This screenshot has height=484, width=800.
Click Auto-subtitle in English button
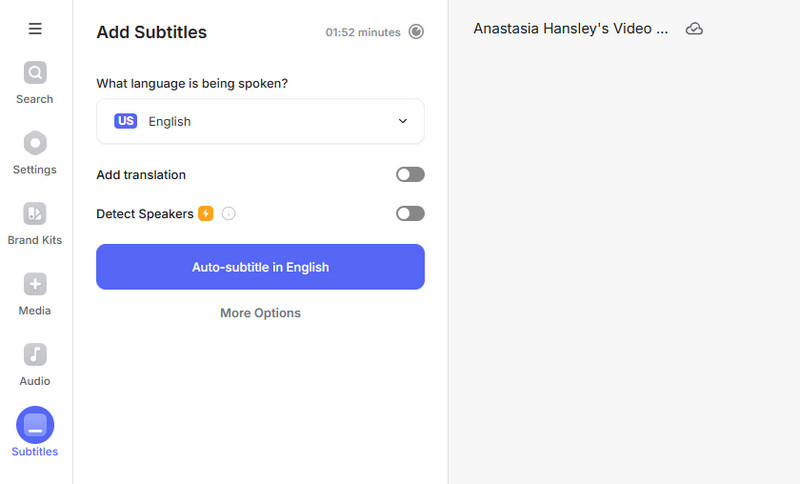260,267
